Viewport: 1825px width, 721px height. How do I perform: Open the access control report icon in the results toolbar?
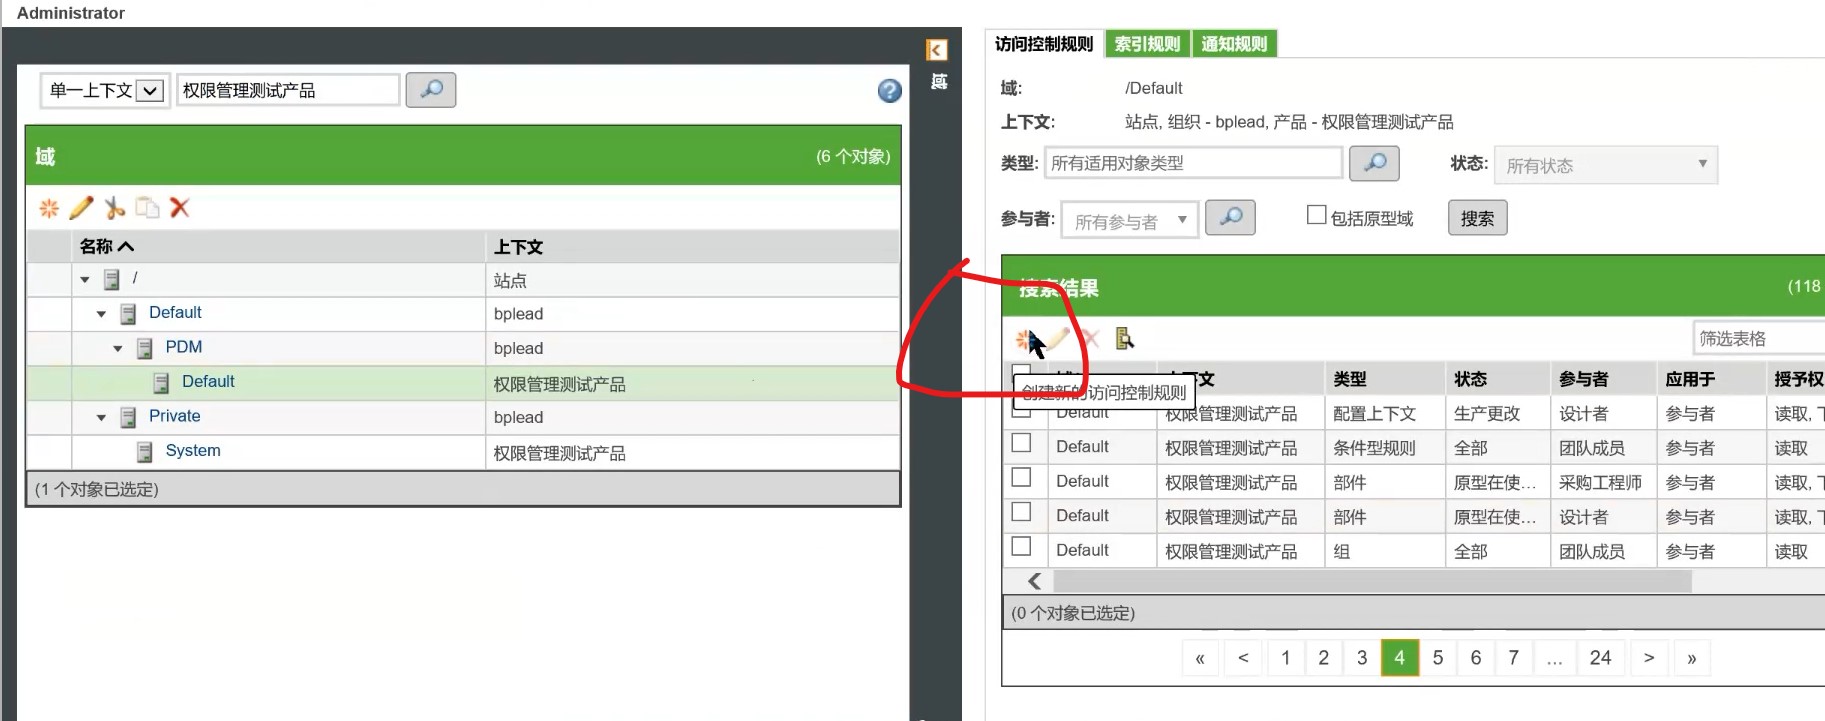[1124, 339]
